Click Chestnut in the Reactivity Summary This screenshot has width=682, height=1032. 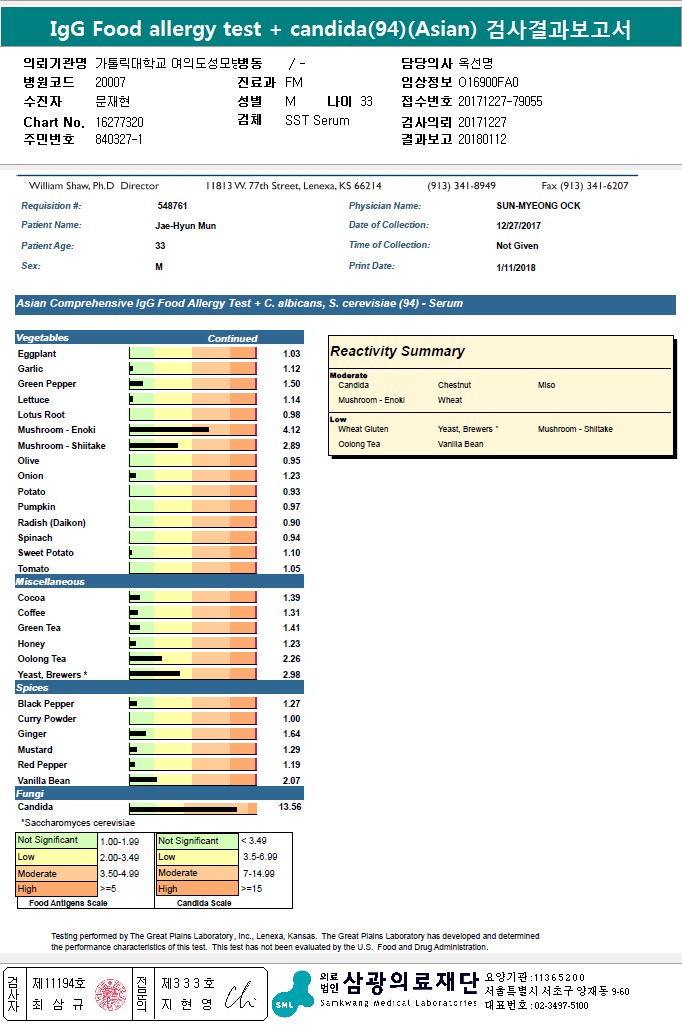coord(454,385)
